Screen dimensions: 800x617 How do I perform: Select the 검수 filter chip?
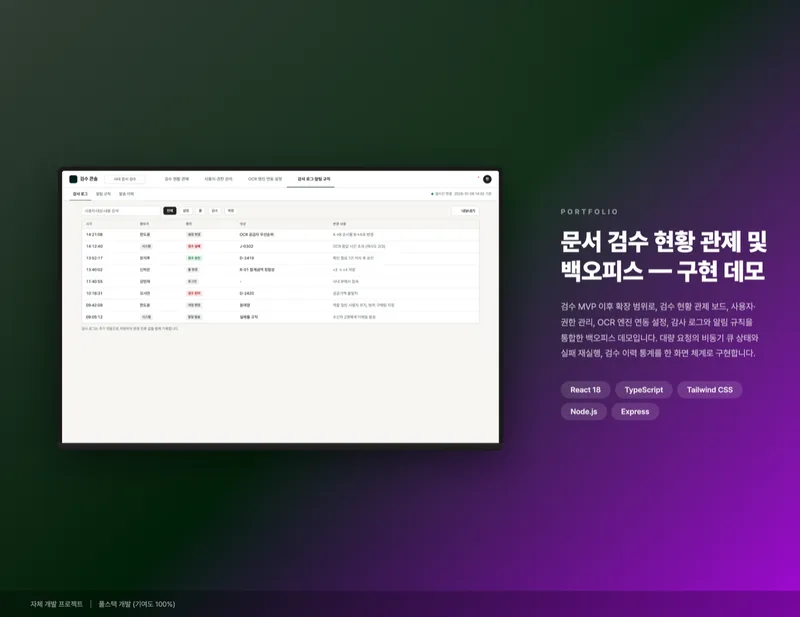tap(215, 211)
